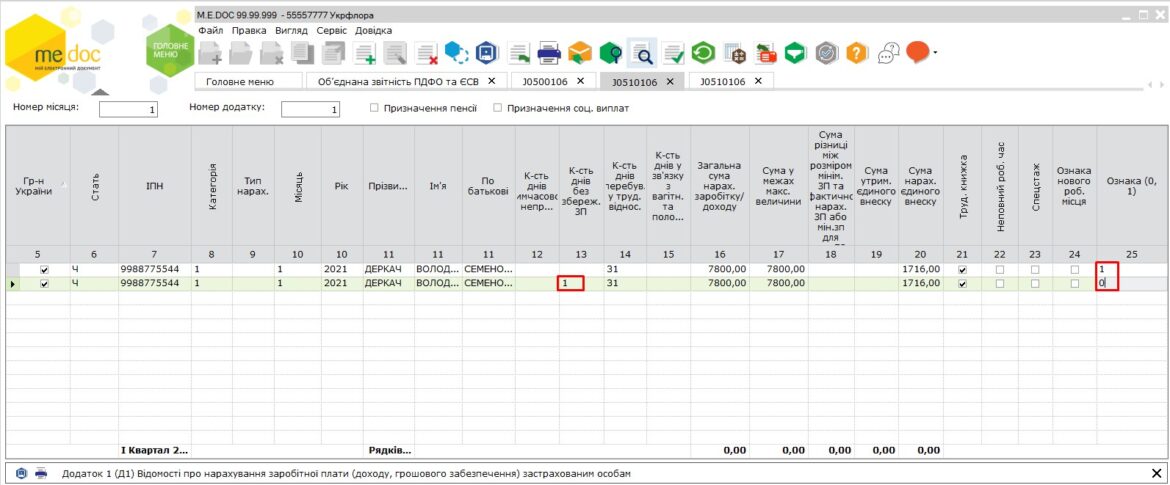Click the document icon with green arrow
Image resolution: width=1170 pixels, height=485 pixels.
pos(519,53)
